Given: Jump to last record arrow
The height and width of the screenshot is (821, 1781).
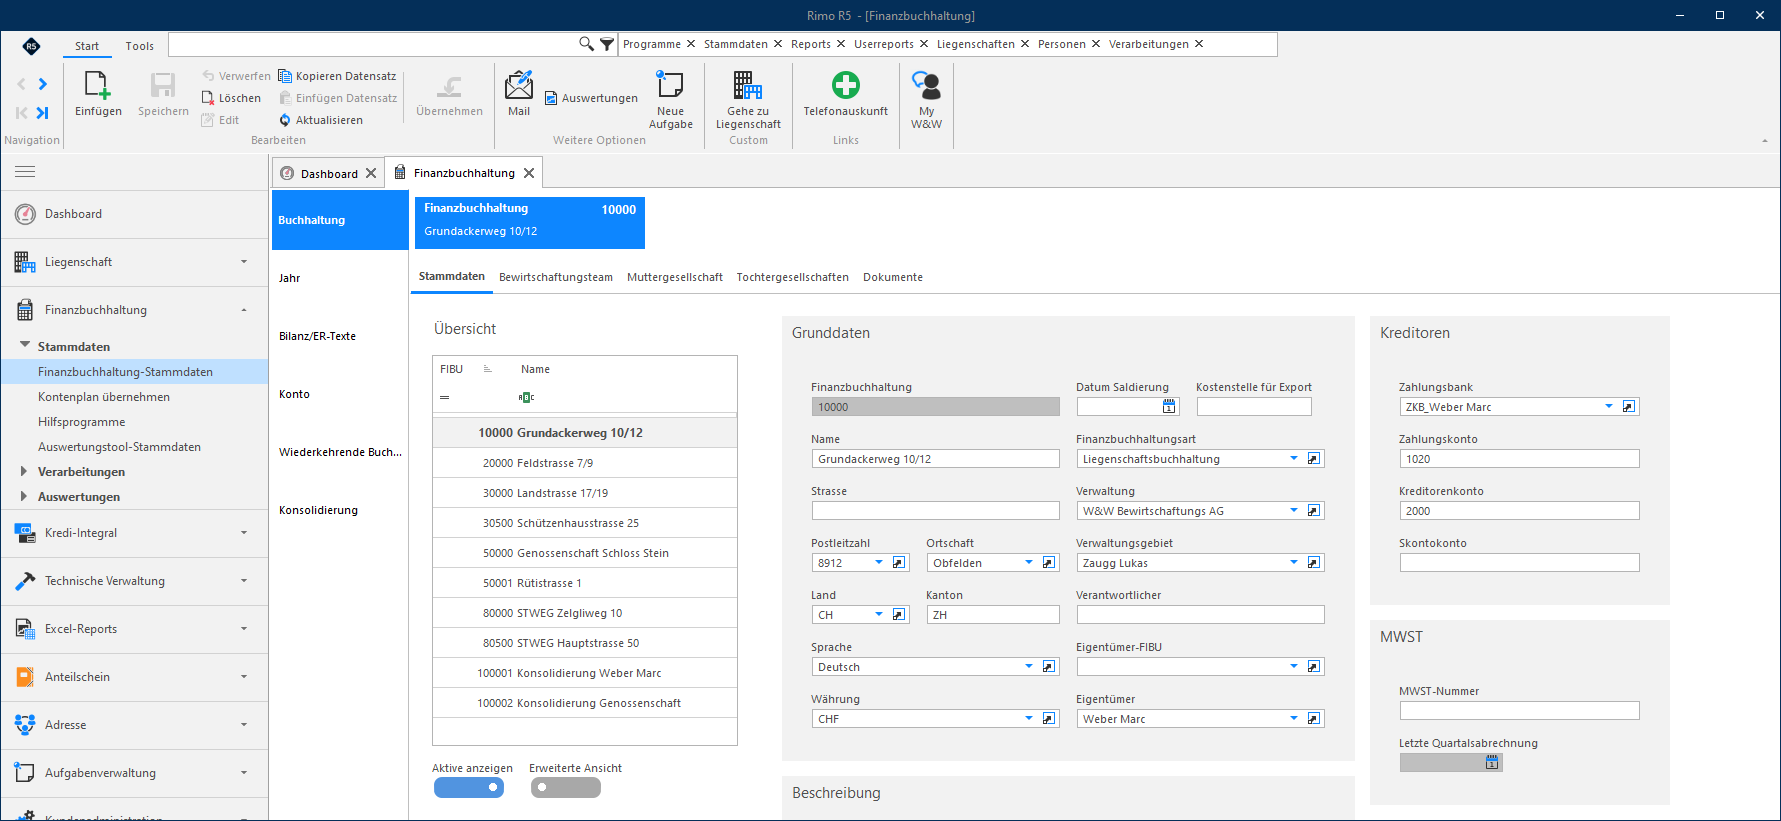Looking at the screenshot, I should click(43, 113).
